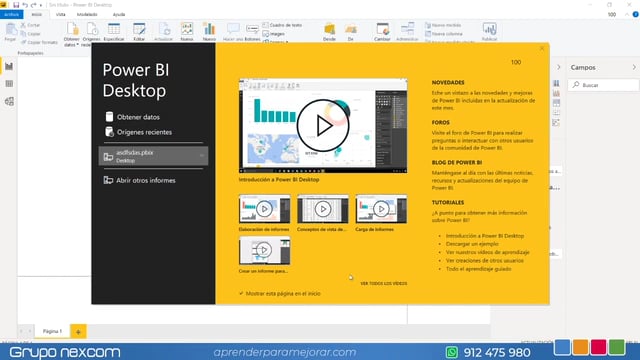Switch to the Inicio ribbon tab
The height and width of the screenshot is (360, 640).
[x=37, y=14]
